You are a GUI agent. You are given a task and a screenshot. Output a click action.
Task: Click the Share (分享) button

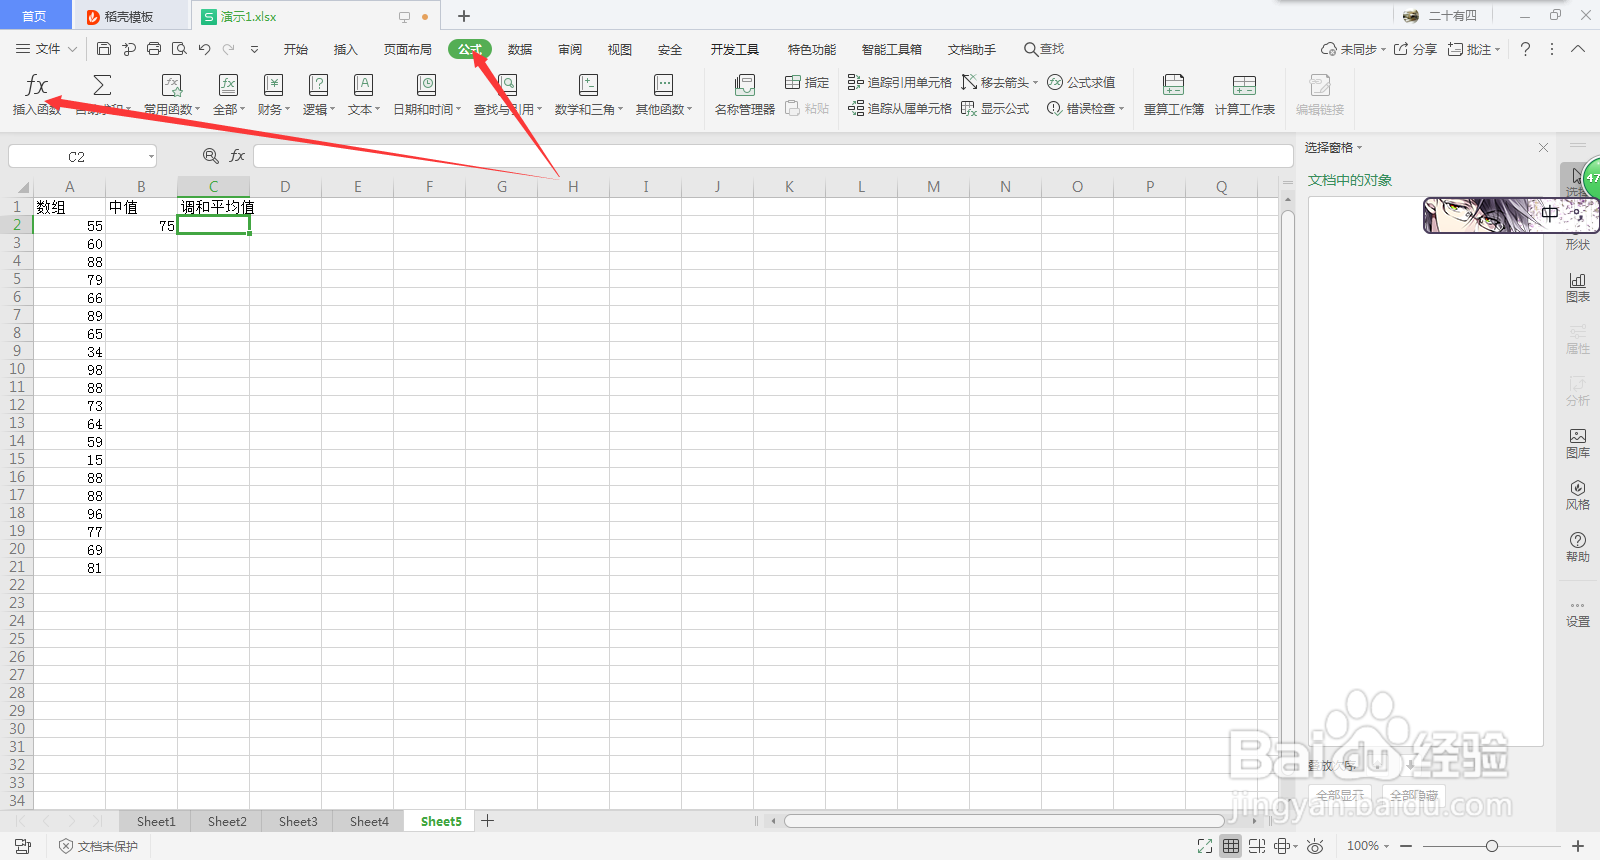(x=1415, y=49)
